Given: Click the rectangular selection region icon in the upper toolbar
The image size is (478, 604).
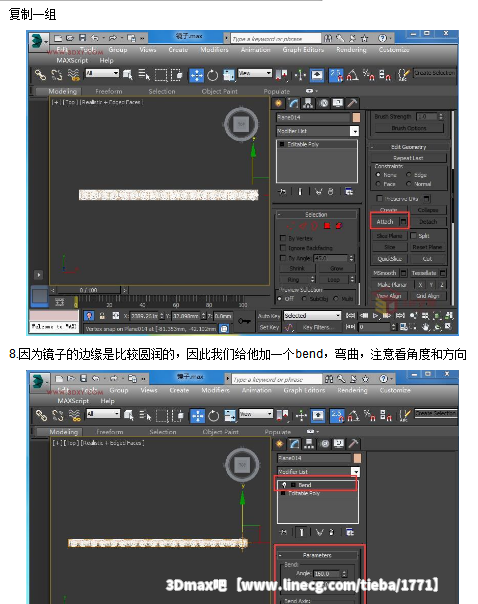Looking at the screenshot, I should (161, 75).
